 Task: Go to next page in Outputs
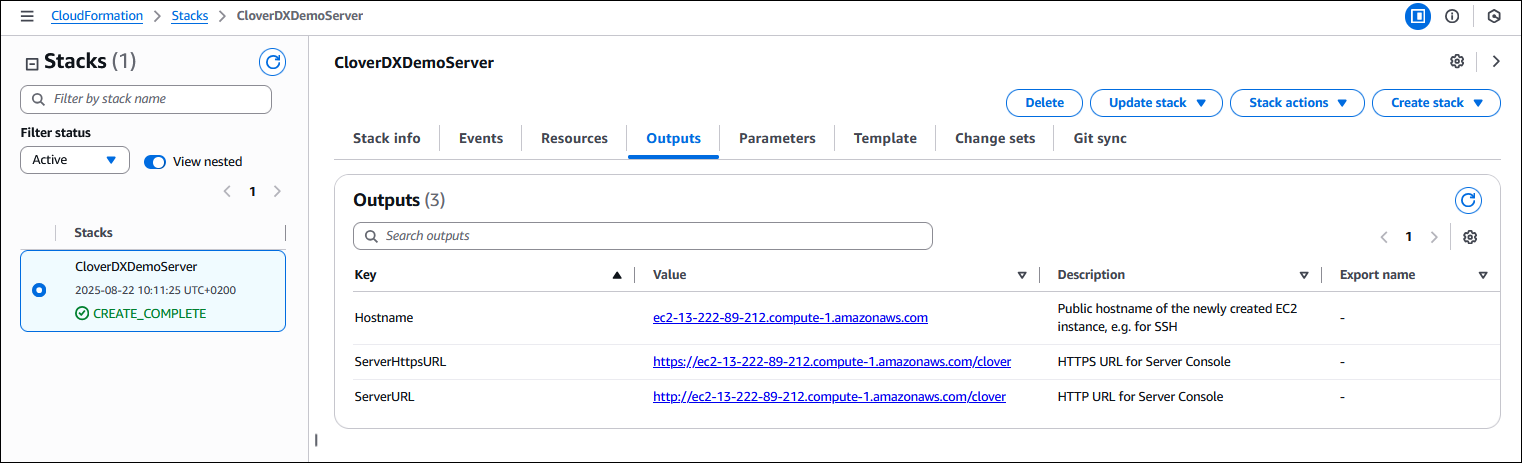pyautogui.click(x=1434, y=237)
